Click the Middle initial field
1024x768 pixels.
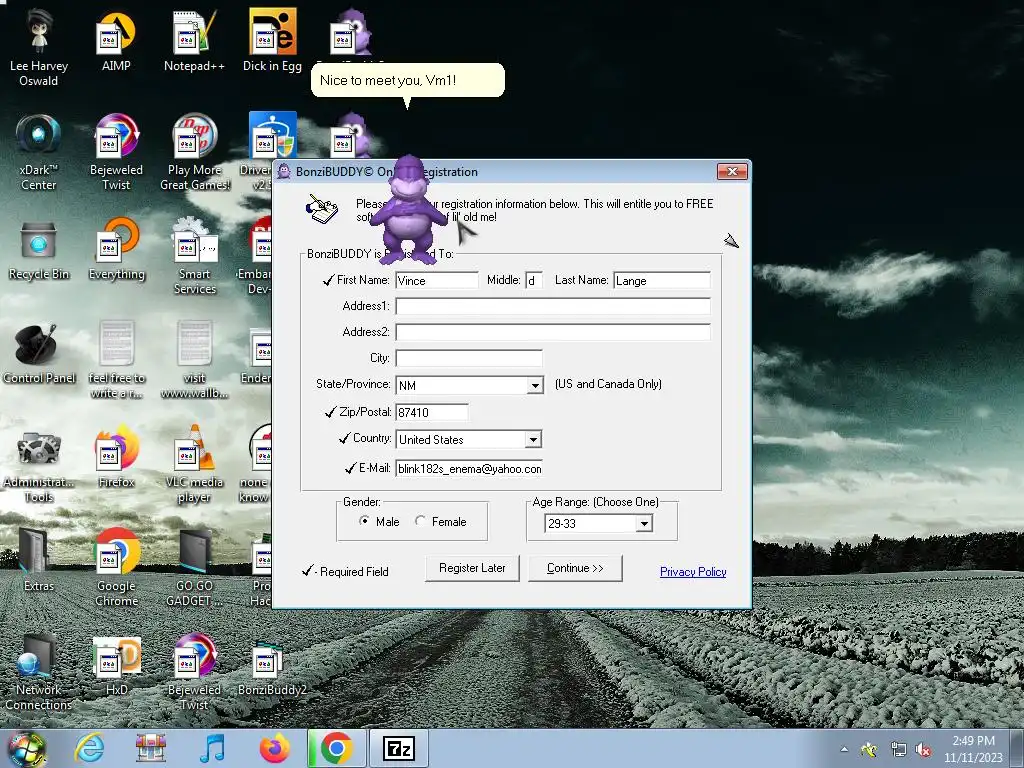534,281
